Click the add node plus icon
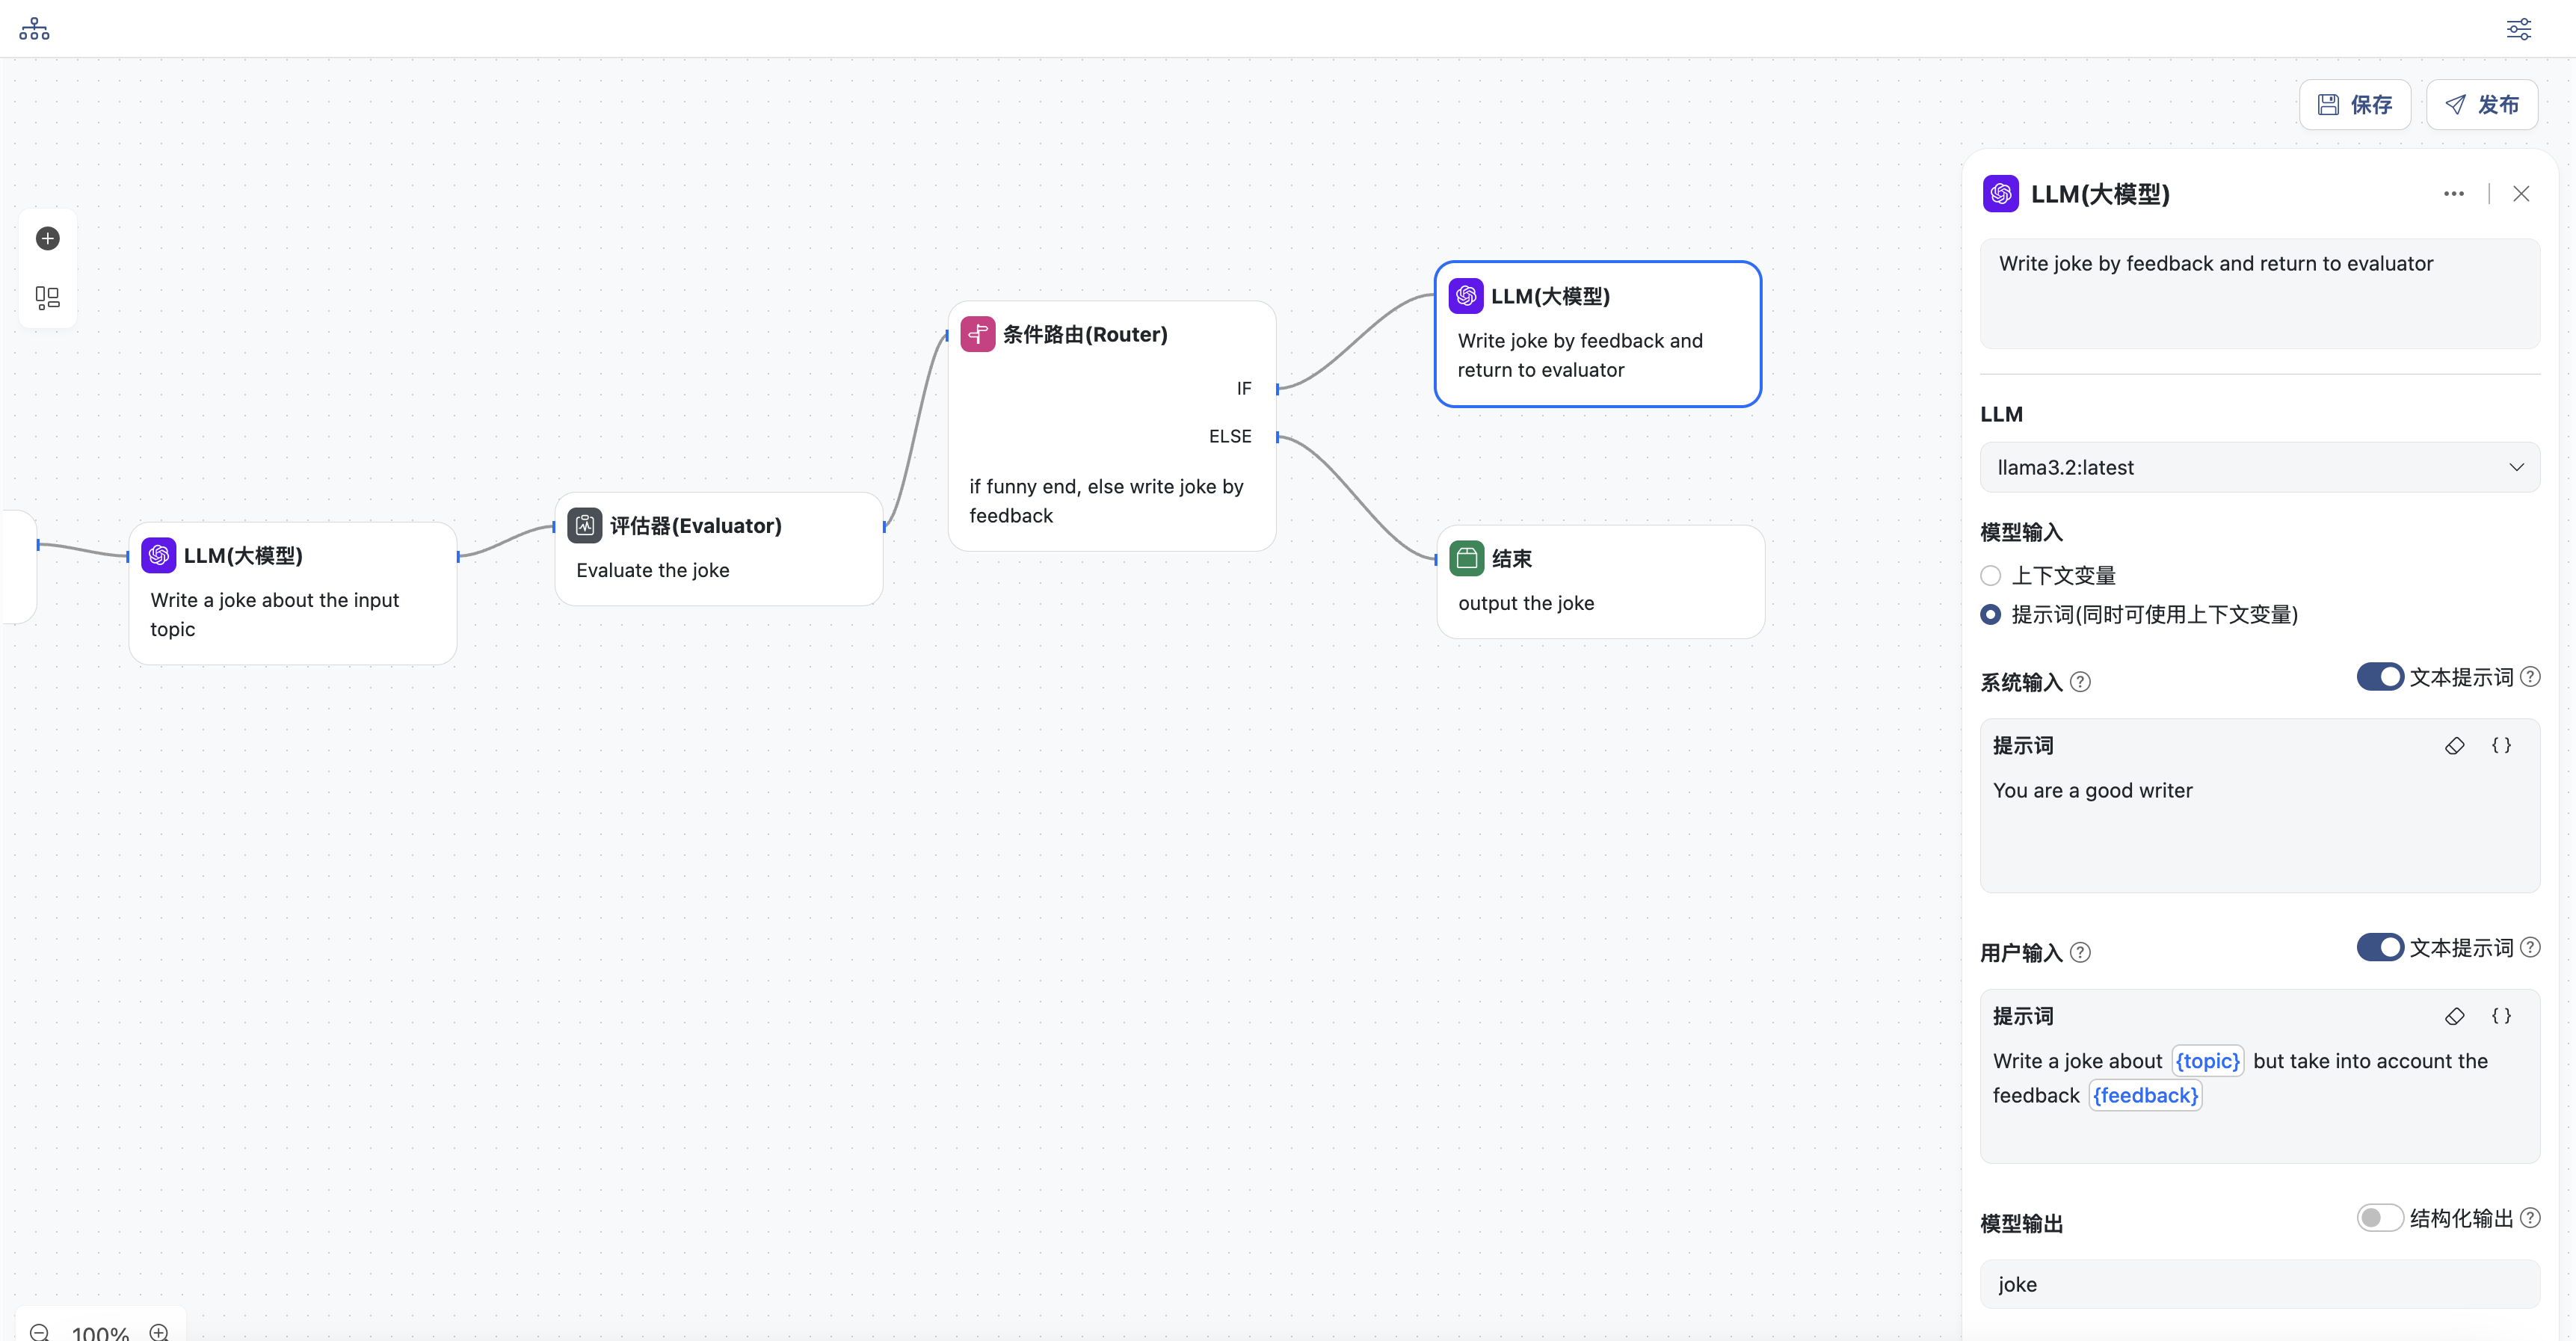Image resolution: width=2576 pixels, height=1341 pixels. pyautogui.click(x=48, y=238)
